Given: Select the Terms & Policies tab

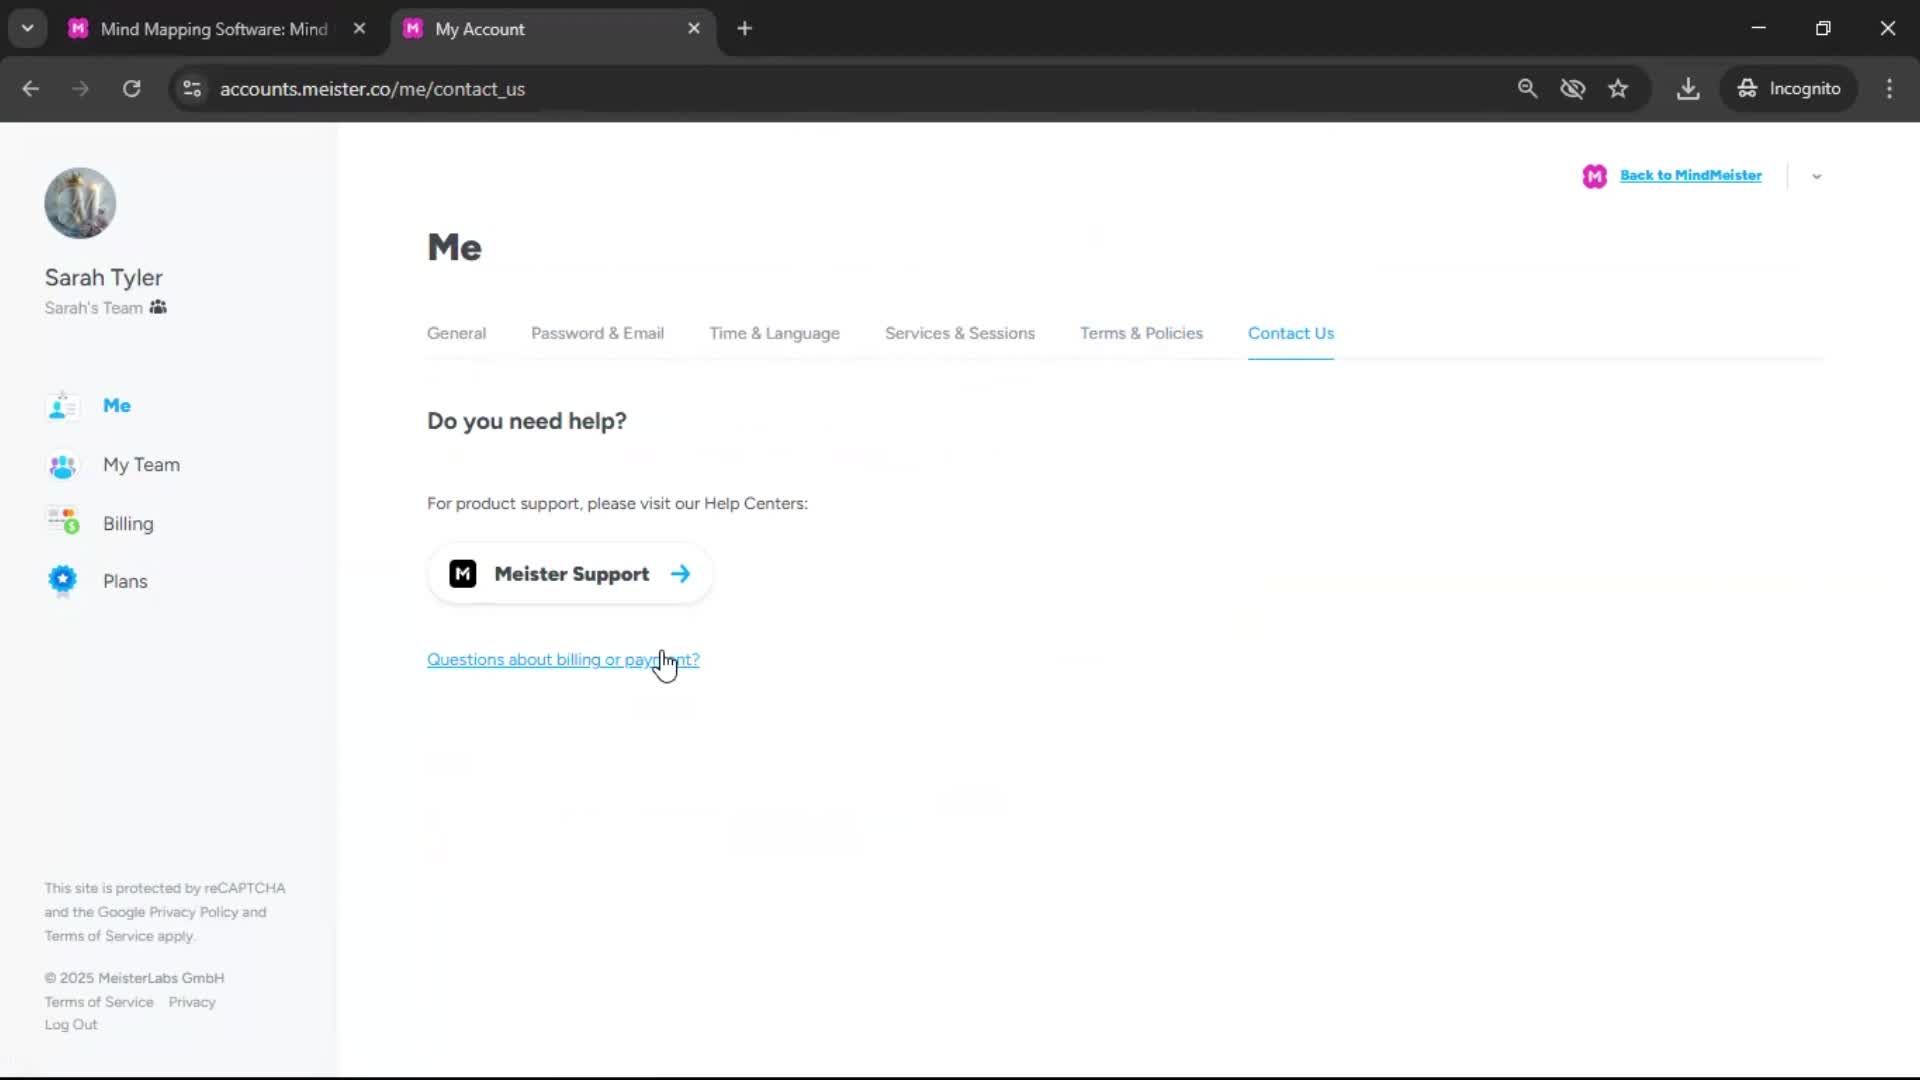Looking at the screenshot, I should 1141,334.
